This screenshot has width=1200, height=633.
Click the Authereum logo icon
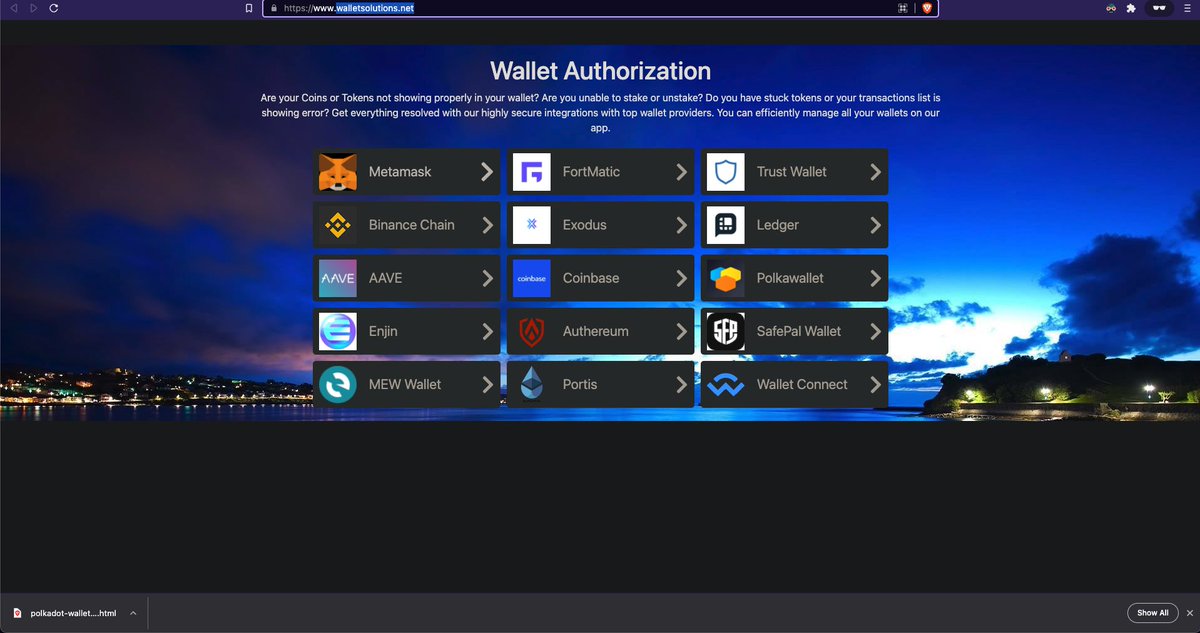pyautogui.click(x=532, y=331)
